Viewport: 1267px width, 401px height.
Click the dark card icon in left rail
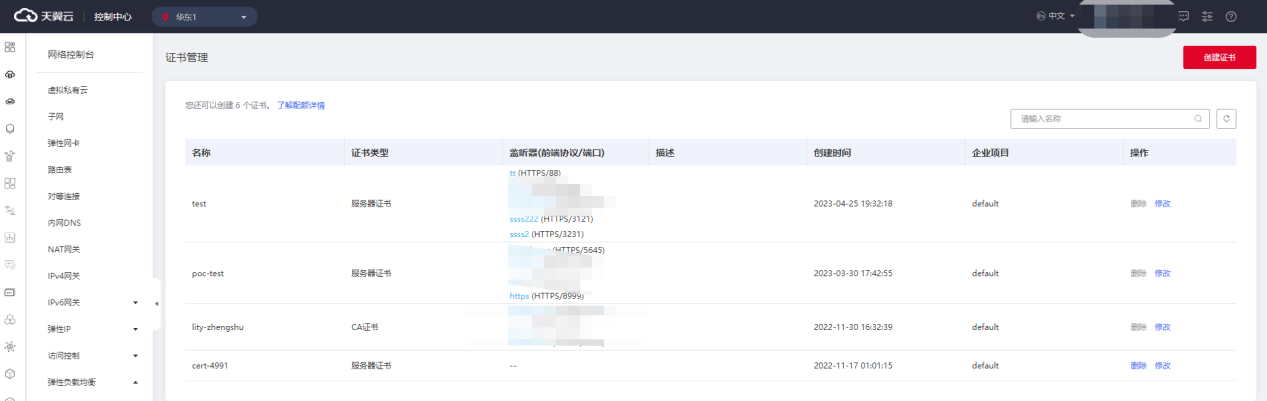coord(10,292)
